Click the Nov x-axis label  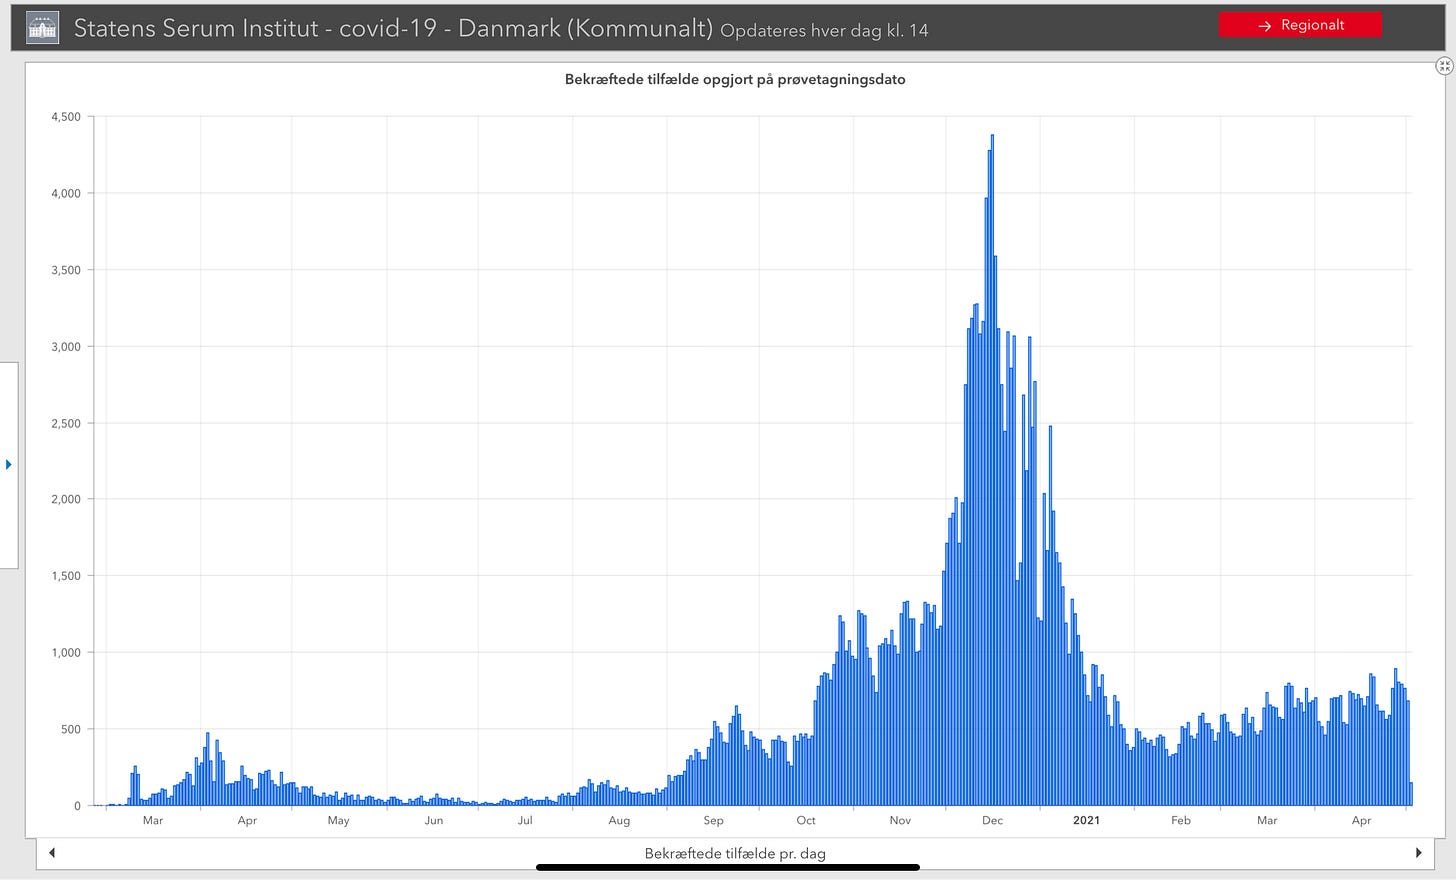coord(900,820)
